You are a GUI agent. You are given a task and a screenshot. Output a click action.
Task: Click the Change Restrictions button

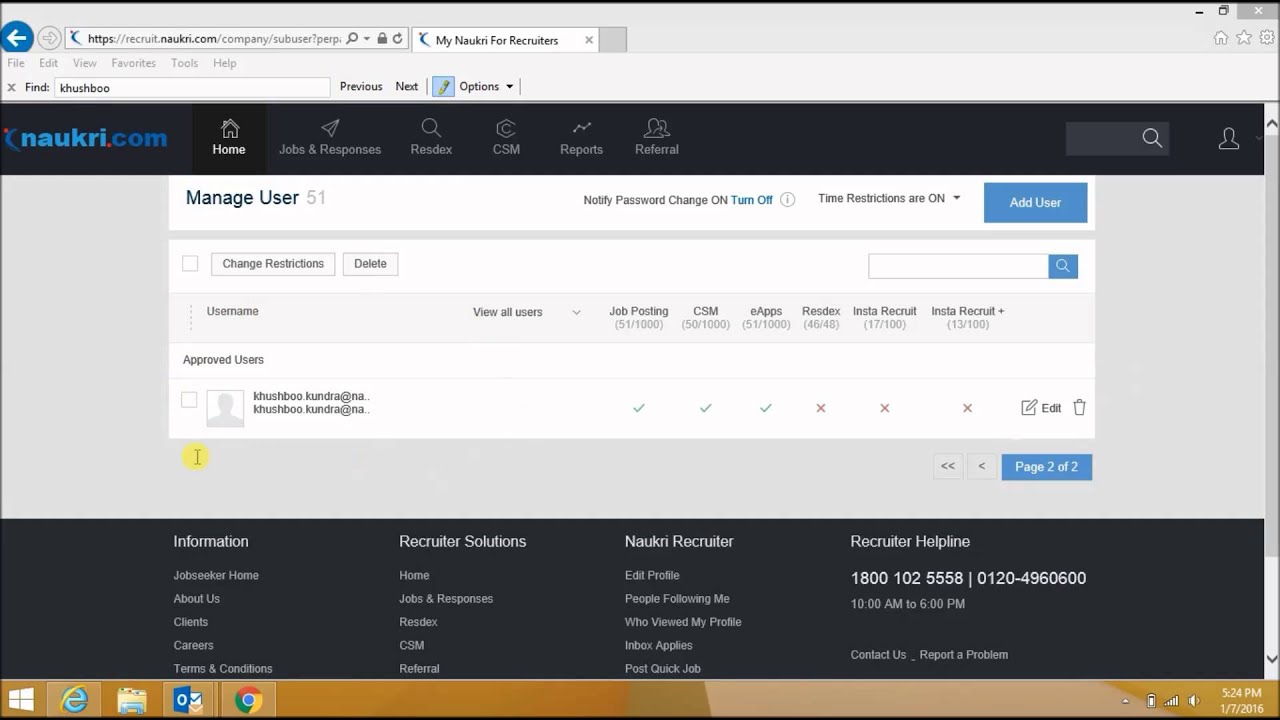(x=273, y=264)
